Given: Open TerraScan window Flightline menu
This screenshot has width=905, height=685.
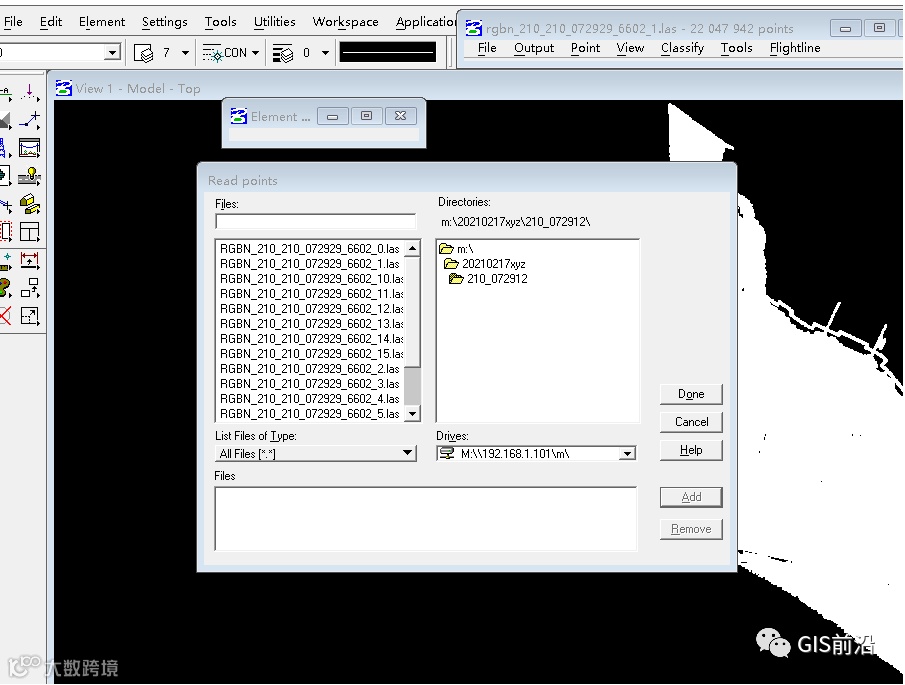Looking at the screenshot, I should [795, 48].
